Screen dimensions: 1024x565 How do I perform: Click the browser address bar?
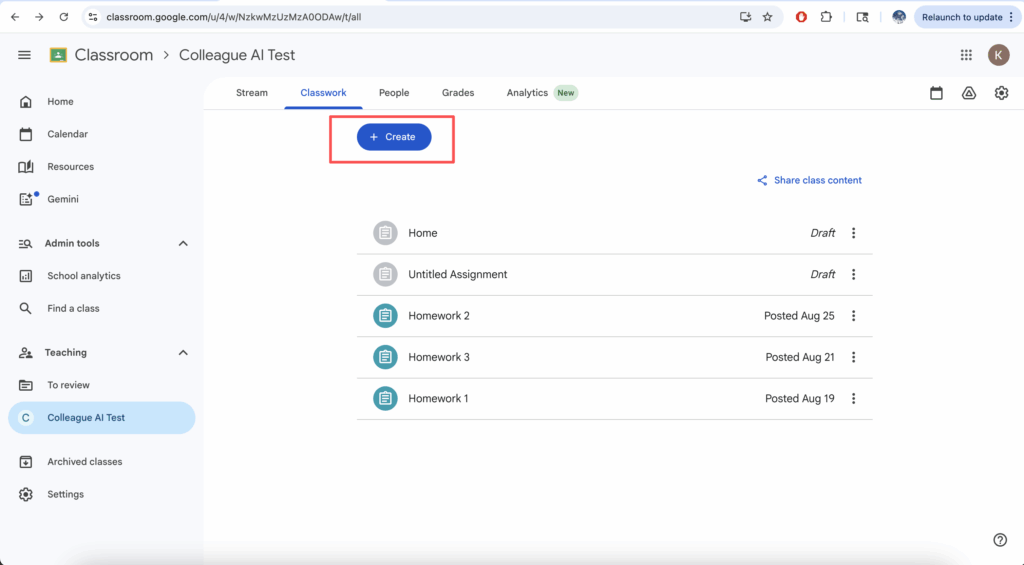pyautogui.click(x=400, y=17)
